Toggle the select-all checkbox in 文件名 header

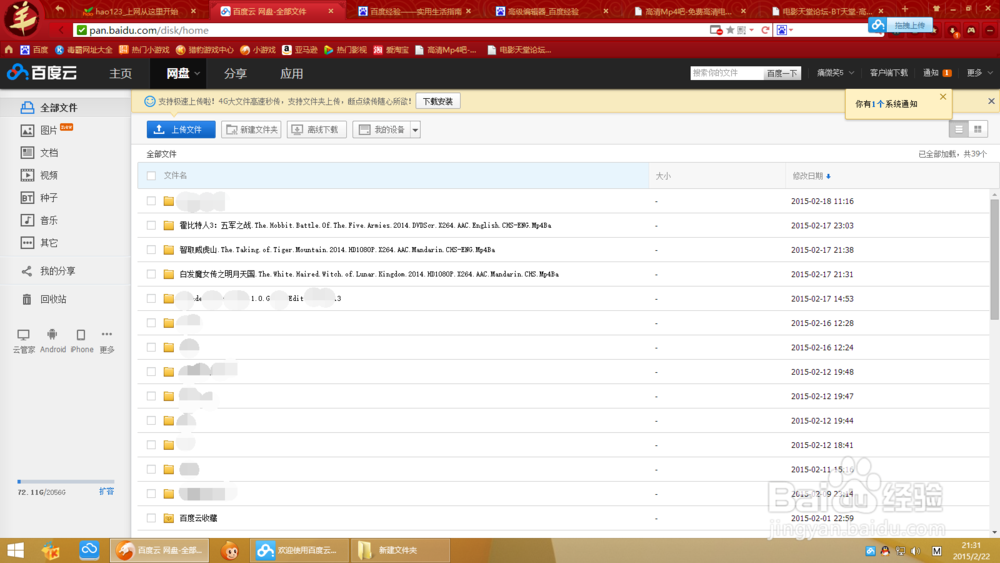click(151, 176)
